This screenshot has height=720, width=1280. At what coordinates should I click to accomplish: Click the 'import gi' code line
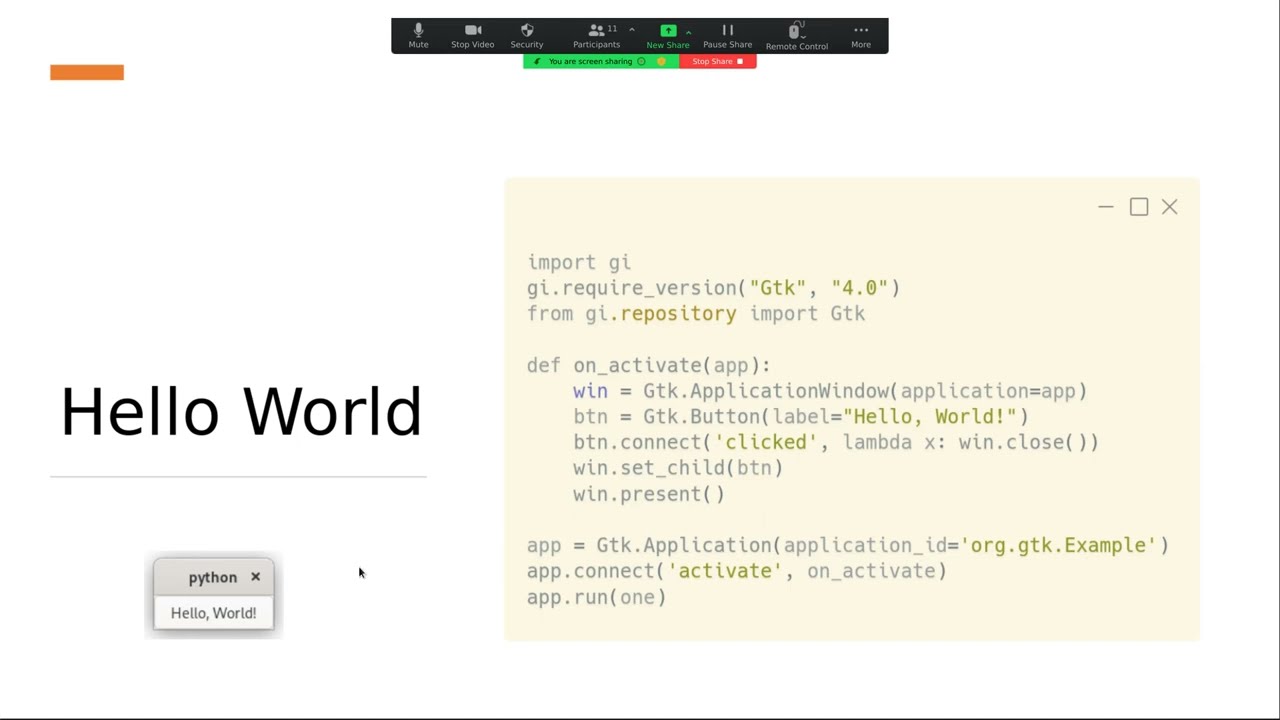(x=579, y=262)
